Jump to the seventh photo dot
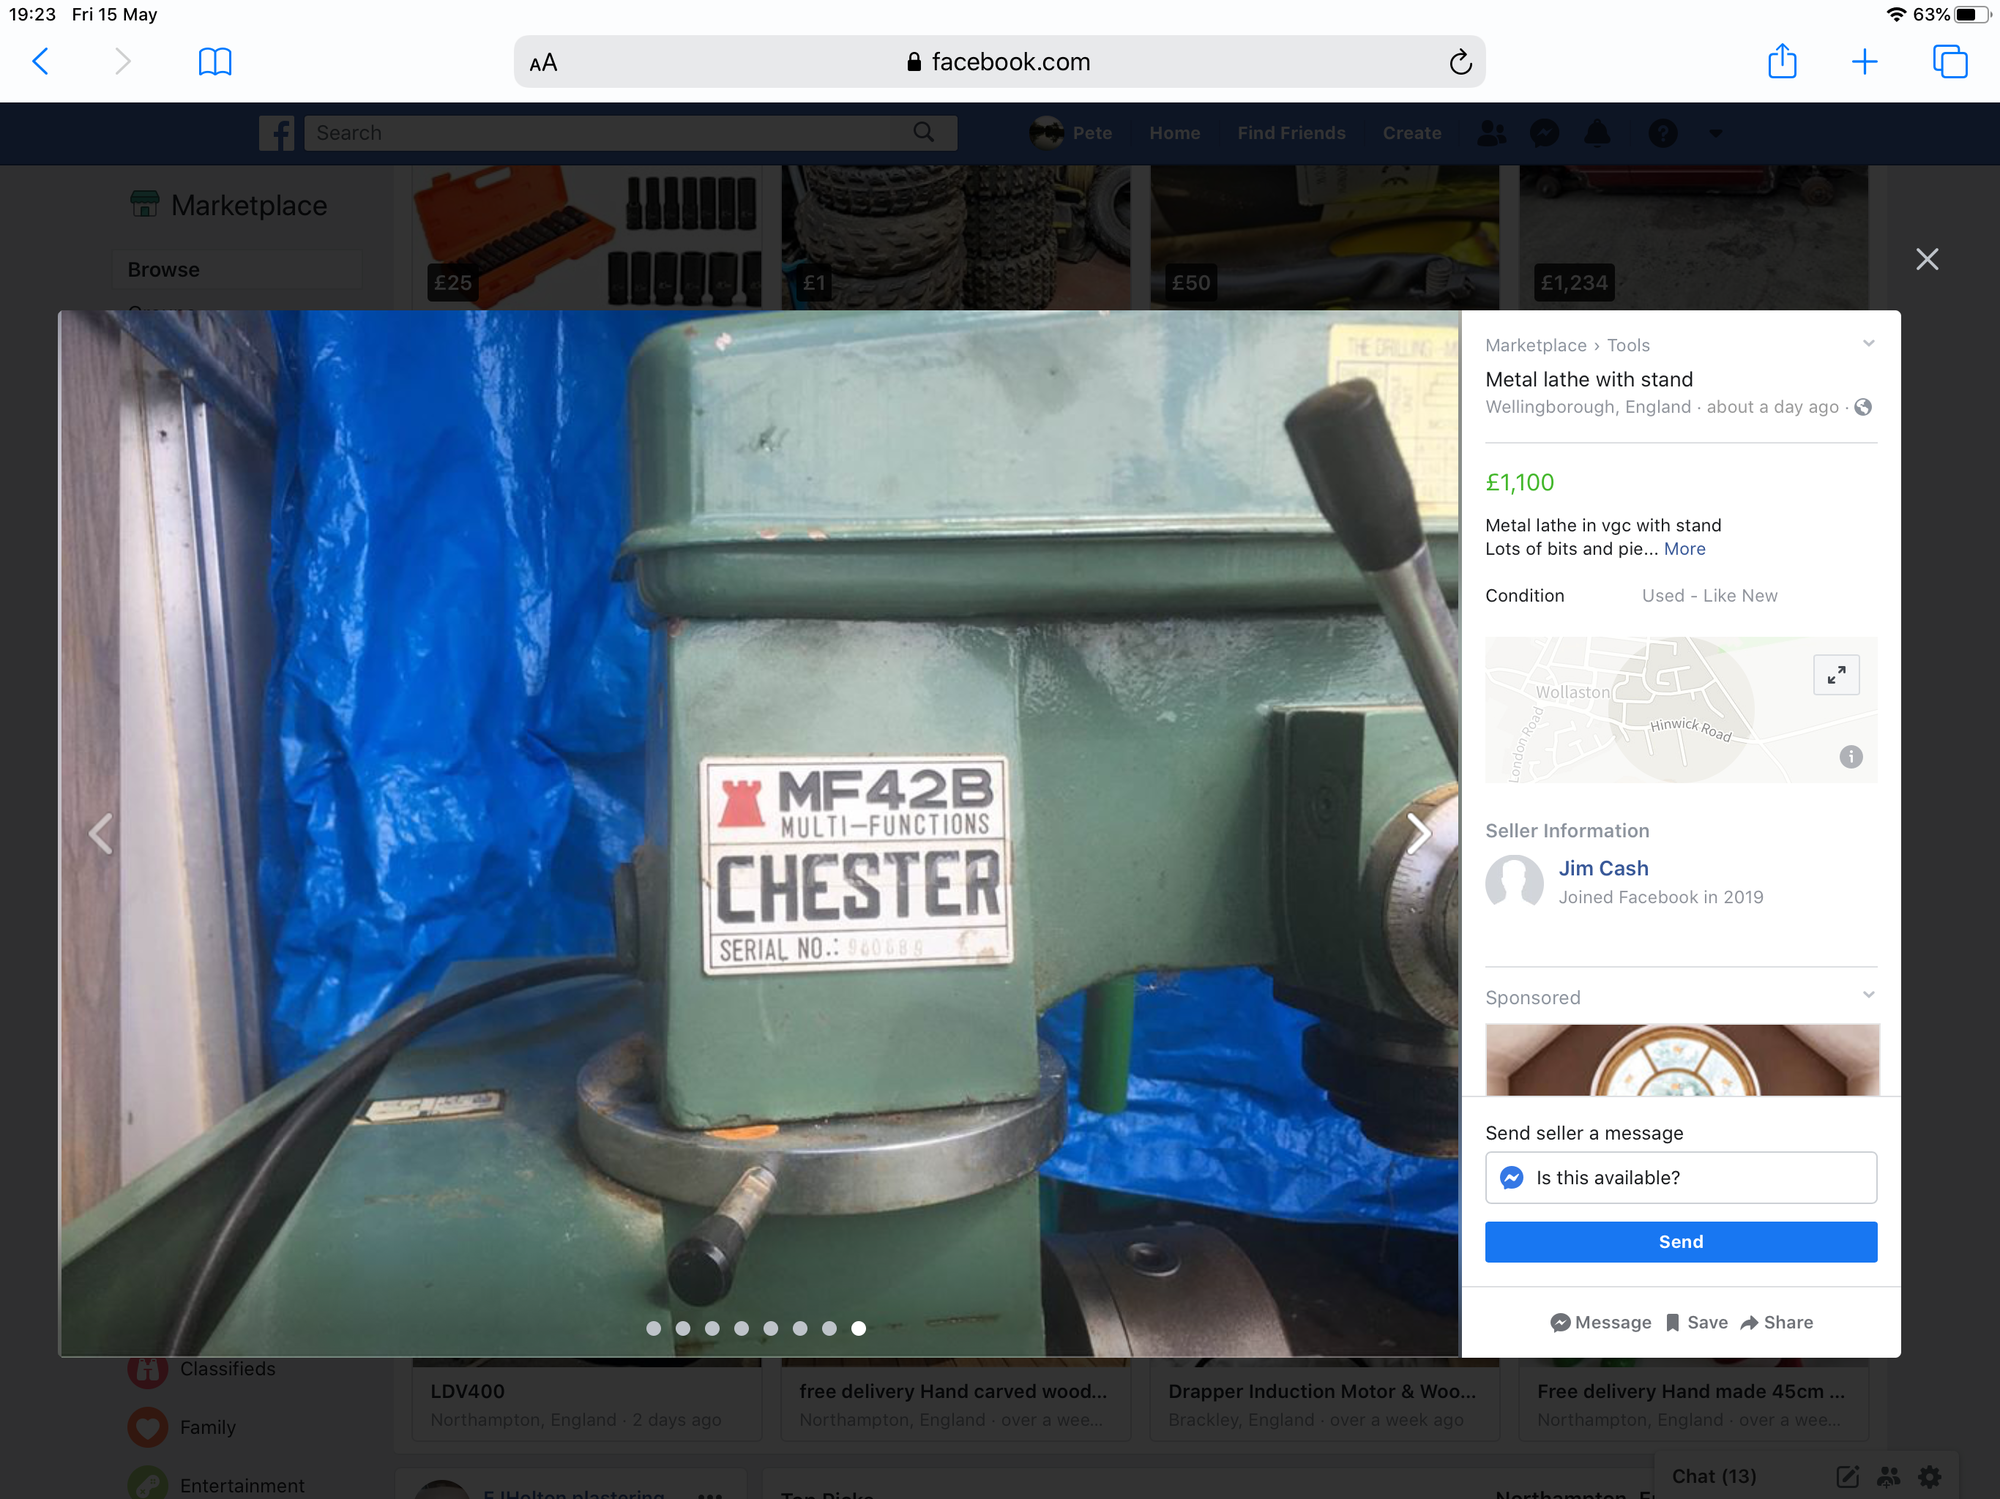Screen dimensions: 2000x1499 coord(829,1328)
